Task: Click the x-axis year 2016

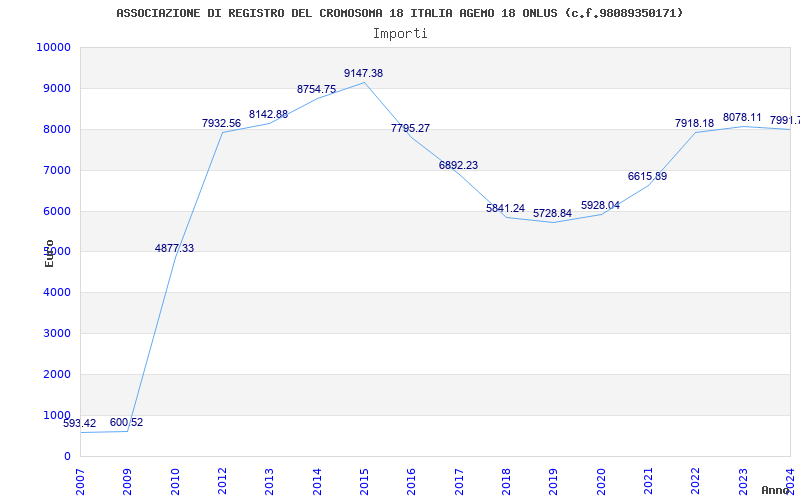Action: (x=412, y=482)
